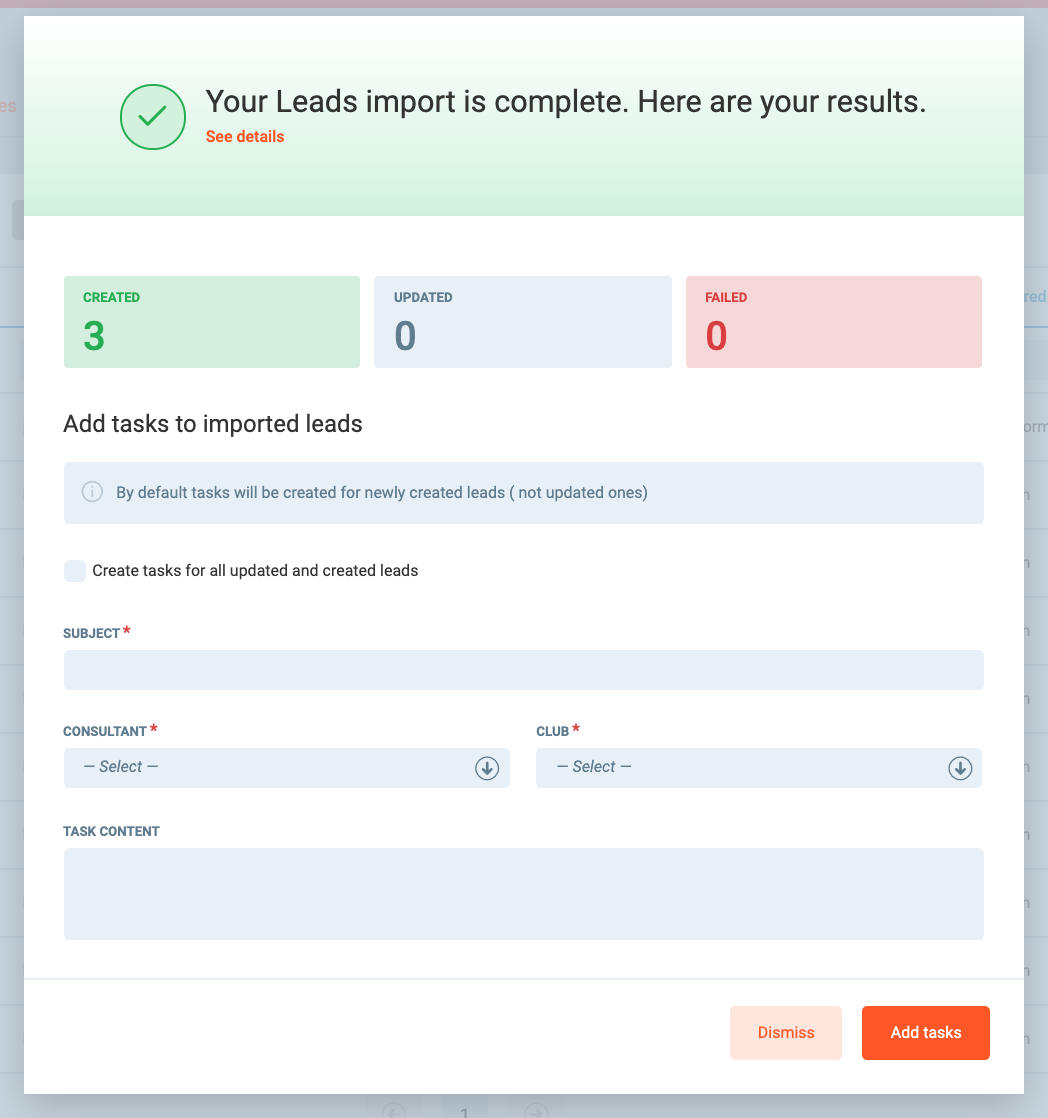Open the Consultant '— Select —' dropdown
This screenshot has height=1118, width=1048.
[270, 768]
